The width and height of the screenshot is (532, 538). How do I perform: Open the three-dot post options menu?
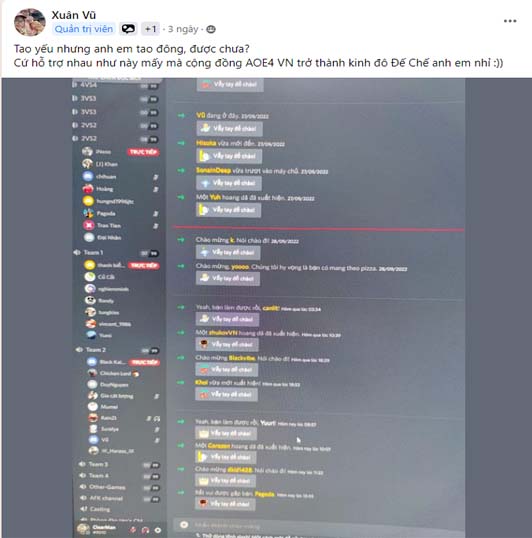pos(510,21)
